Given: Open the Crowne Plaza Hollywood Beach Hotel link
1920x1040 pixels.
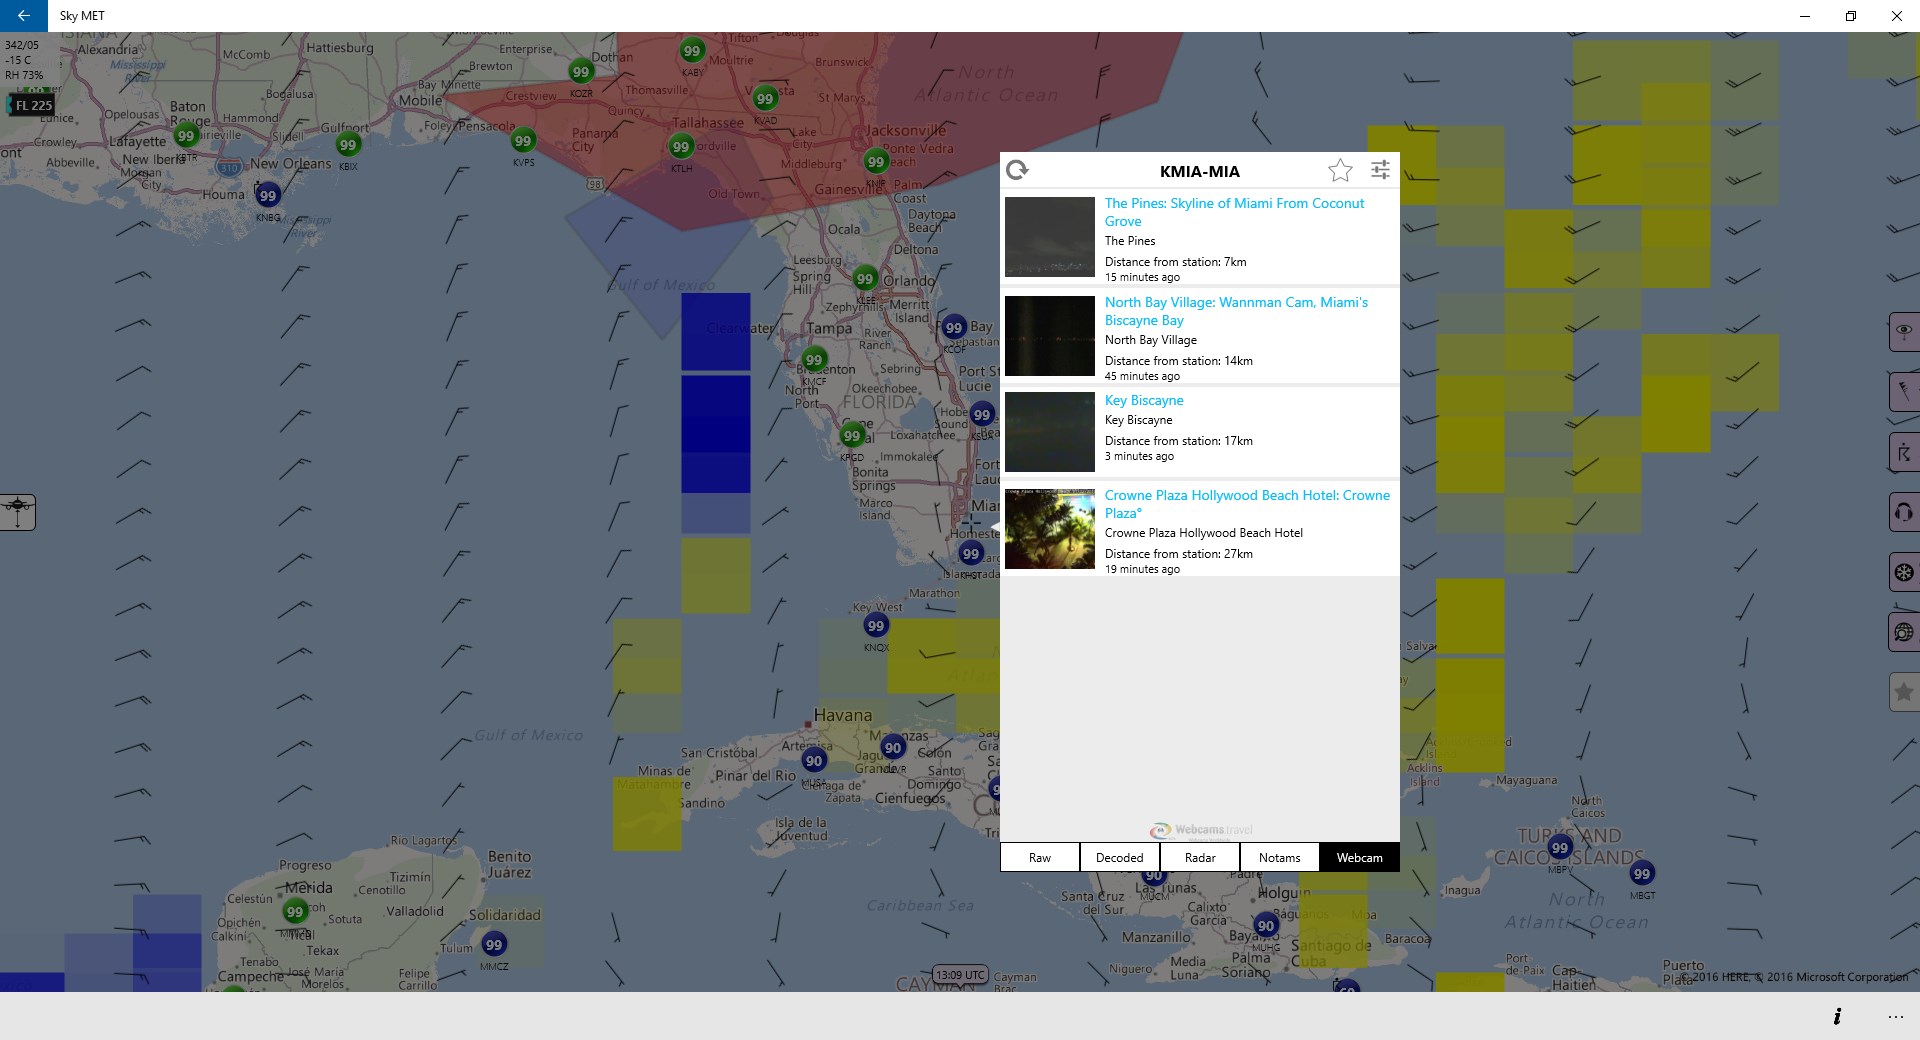Looking at the screenshot, I should pos(1247,504).
